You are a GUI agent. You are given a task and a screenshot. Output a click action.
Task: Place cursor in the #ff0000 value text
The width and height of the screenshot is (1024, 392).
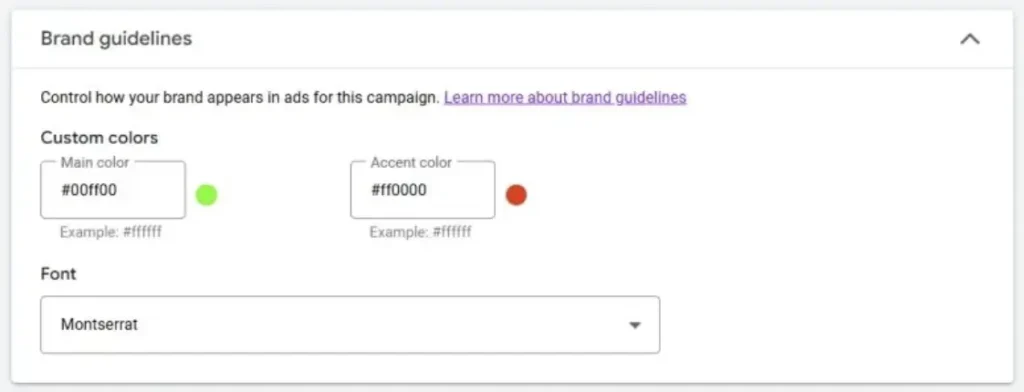398,190
